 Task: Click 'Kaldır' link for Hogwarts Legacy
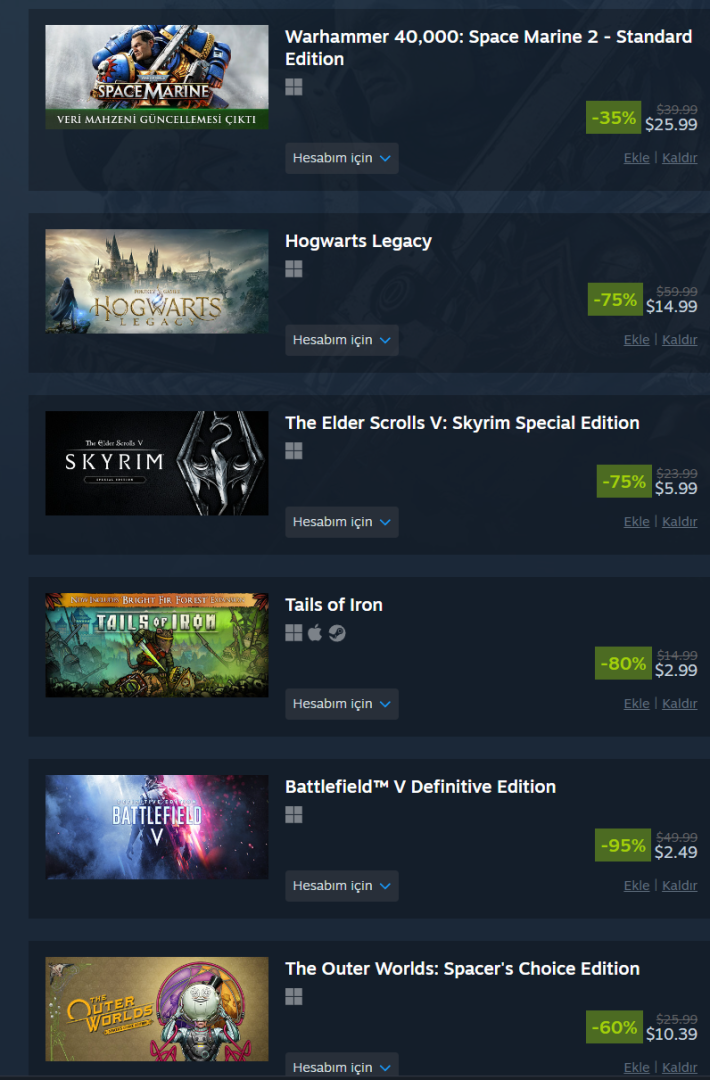click(680, 340)
